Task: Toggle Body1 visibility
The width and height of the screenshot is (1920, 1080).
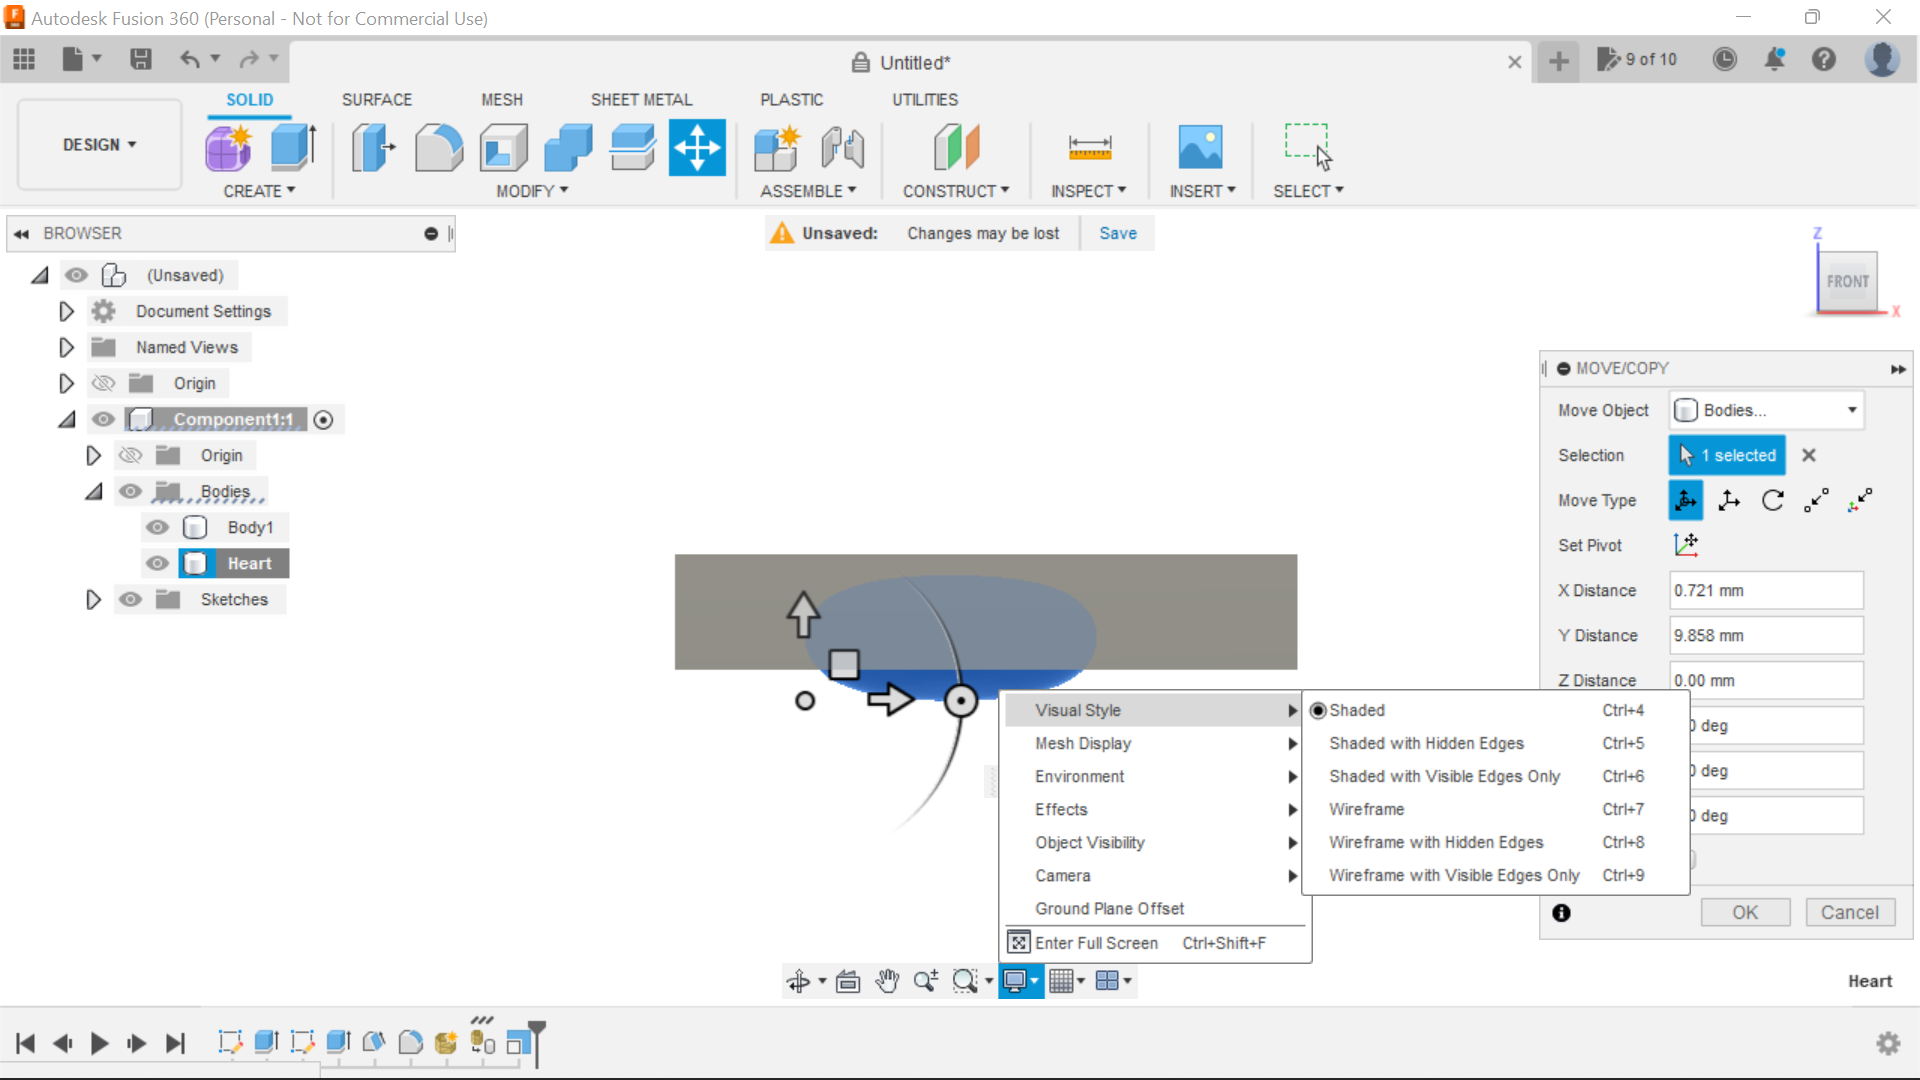Action: click(x=157, y=527)
